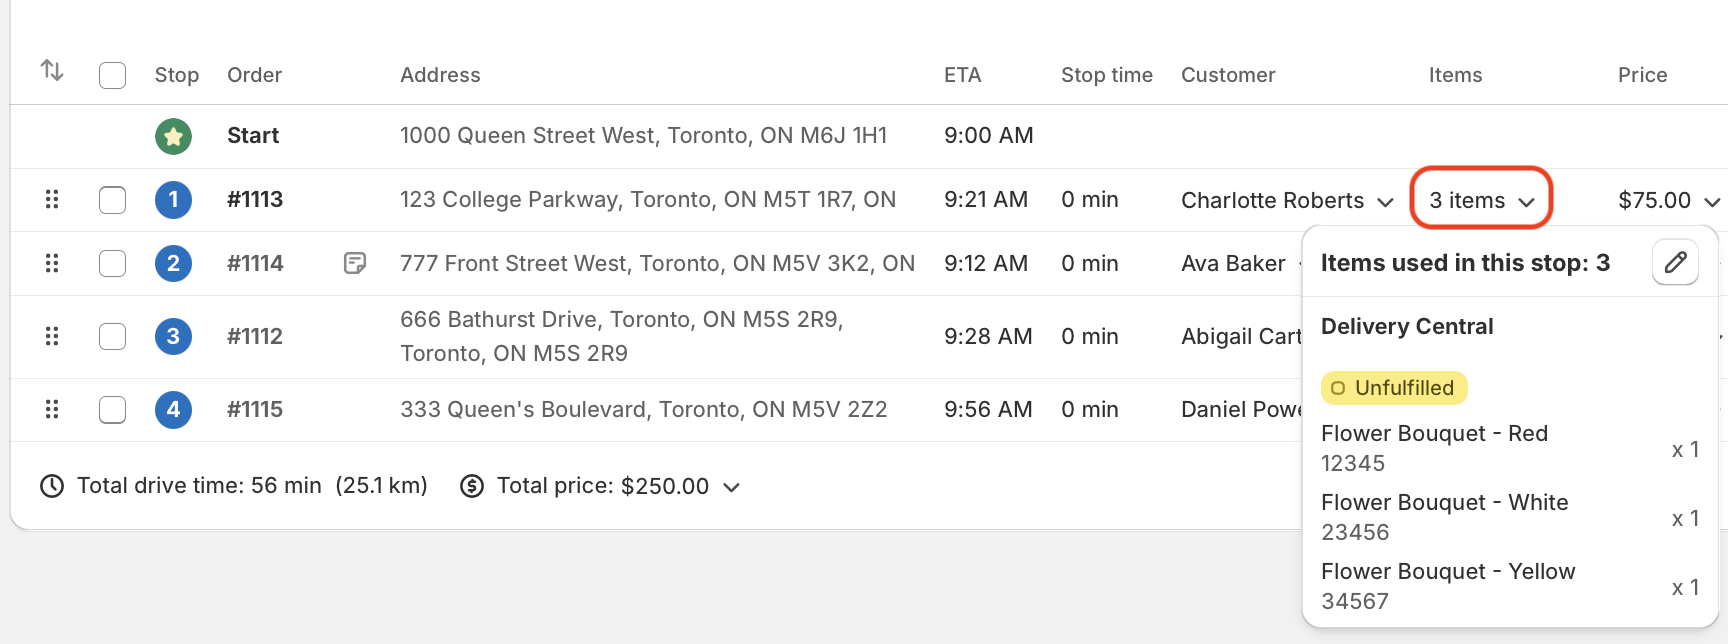
Task: Click the stop number 3 badge
Action: point(173,336)
